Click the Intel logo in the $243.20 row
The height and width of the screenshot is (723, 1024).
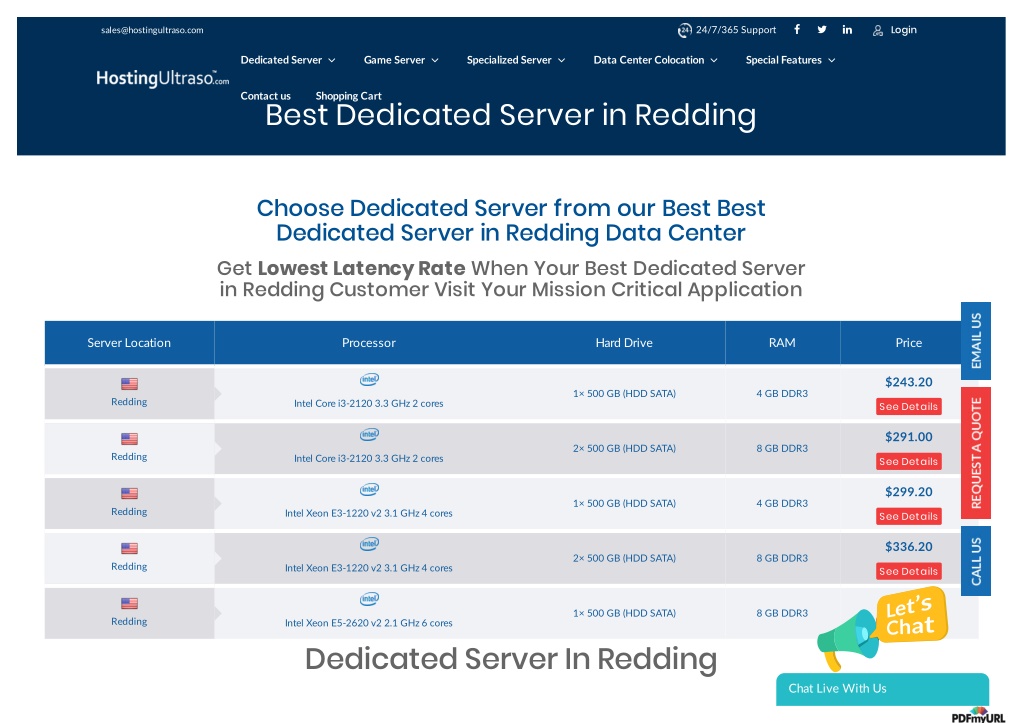[369, 379]
